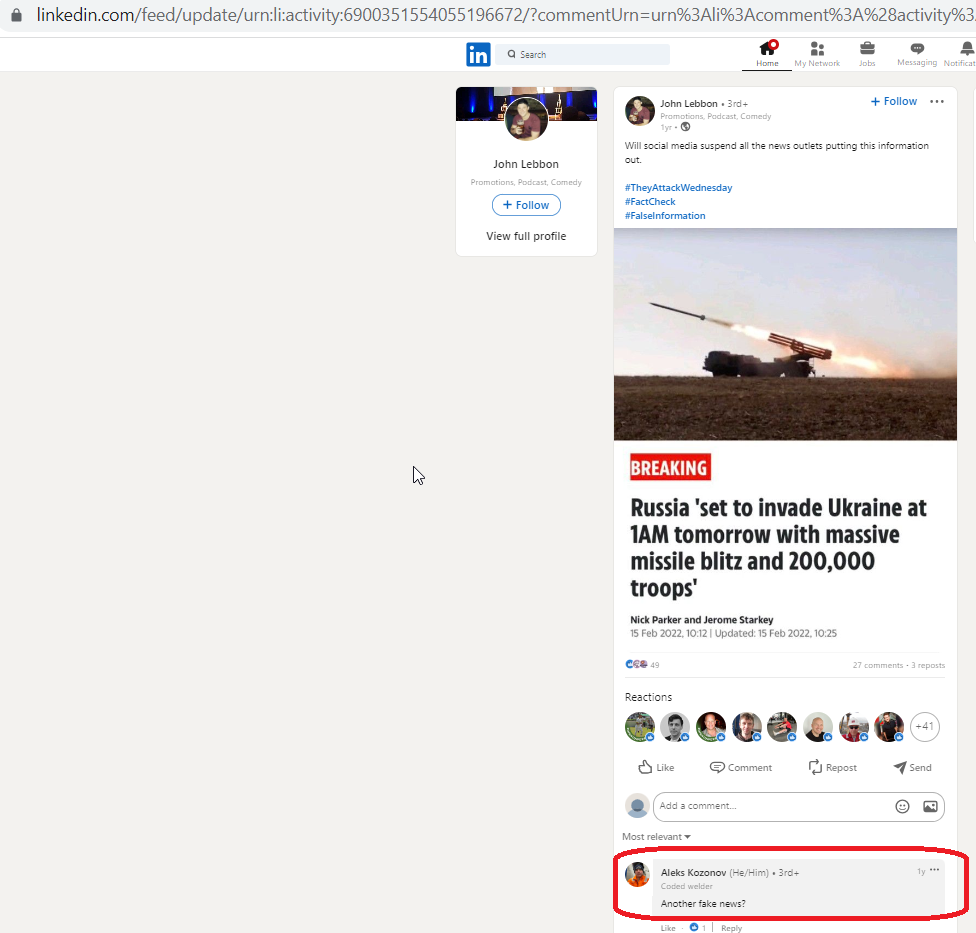Expand the Most relevant sort dropdown

(x=657, y=837)
